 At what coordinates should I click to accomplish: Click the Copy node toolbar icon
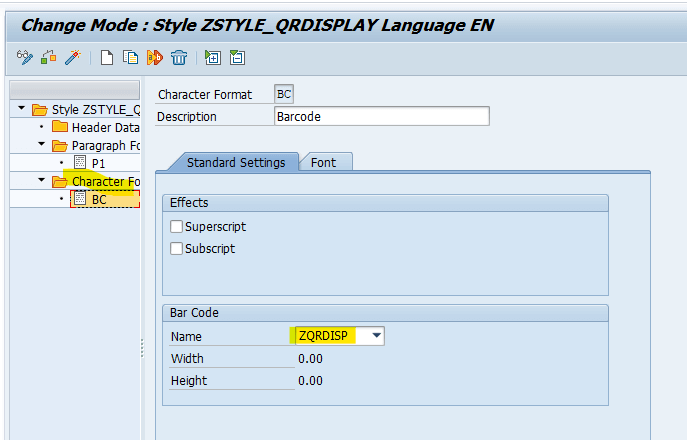131,57
